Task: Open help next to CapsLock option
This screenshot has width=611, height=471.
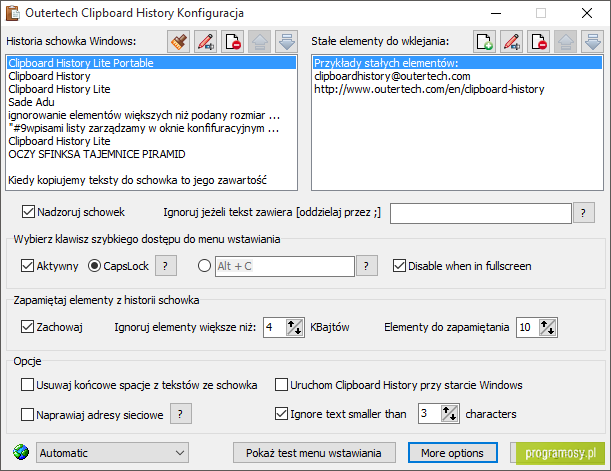Action: pos(166,266)
